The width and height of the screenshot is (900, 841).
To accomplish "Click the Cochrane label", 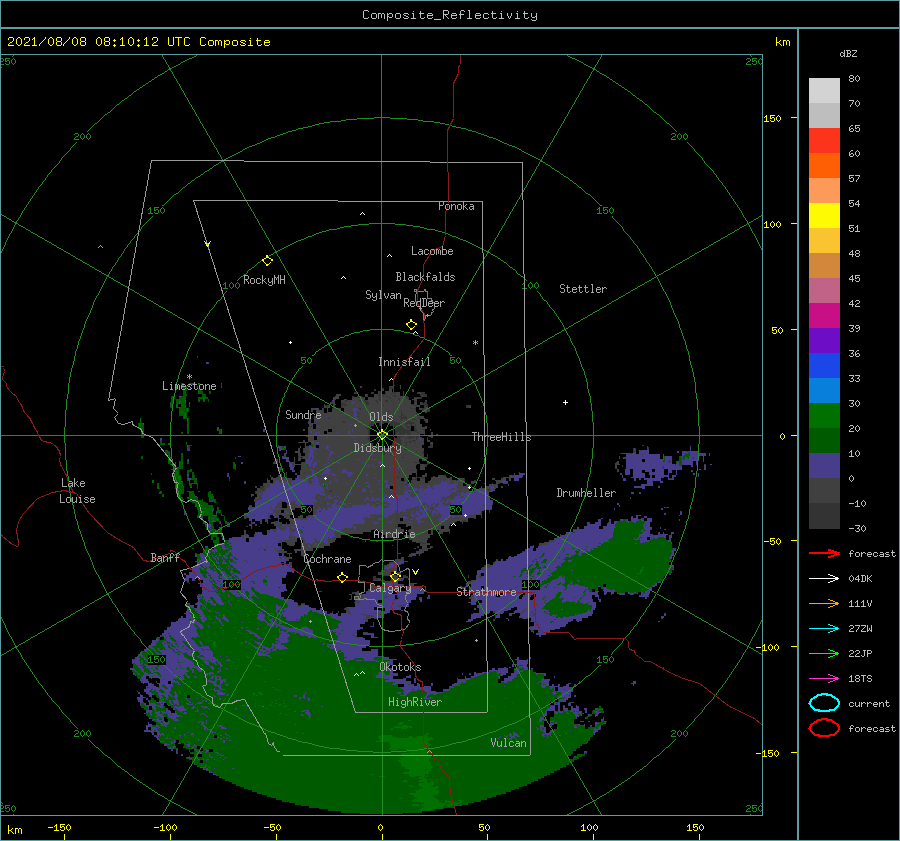I will click(327, 559).
